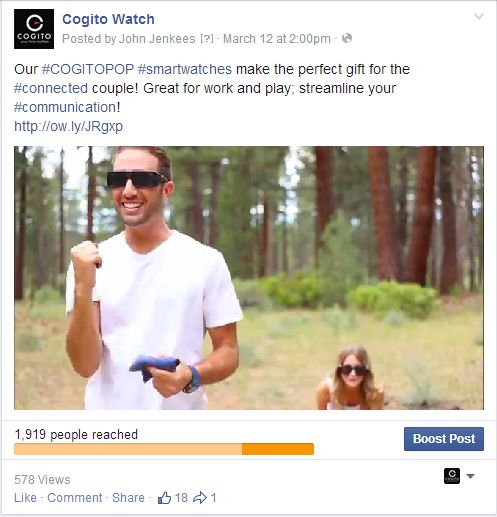Like the post
497x517 pixels.
pos(25,498)
